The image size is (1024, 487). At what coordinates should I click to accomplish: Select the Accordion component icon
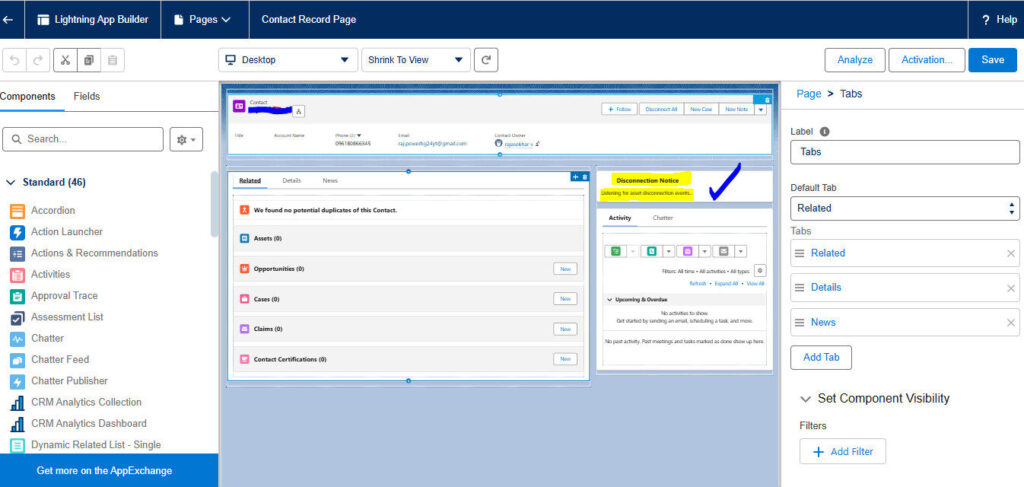pos(18,211)
